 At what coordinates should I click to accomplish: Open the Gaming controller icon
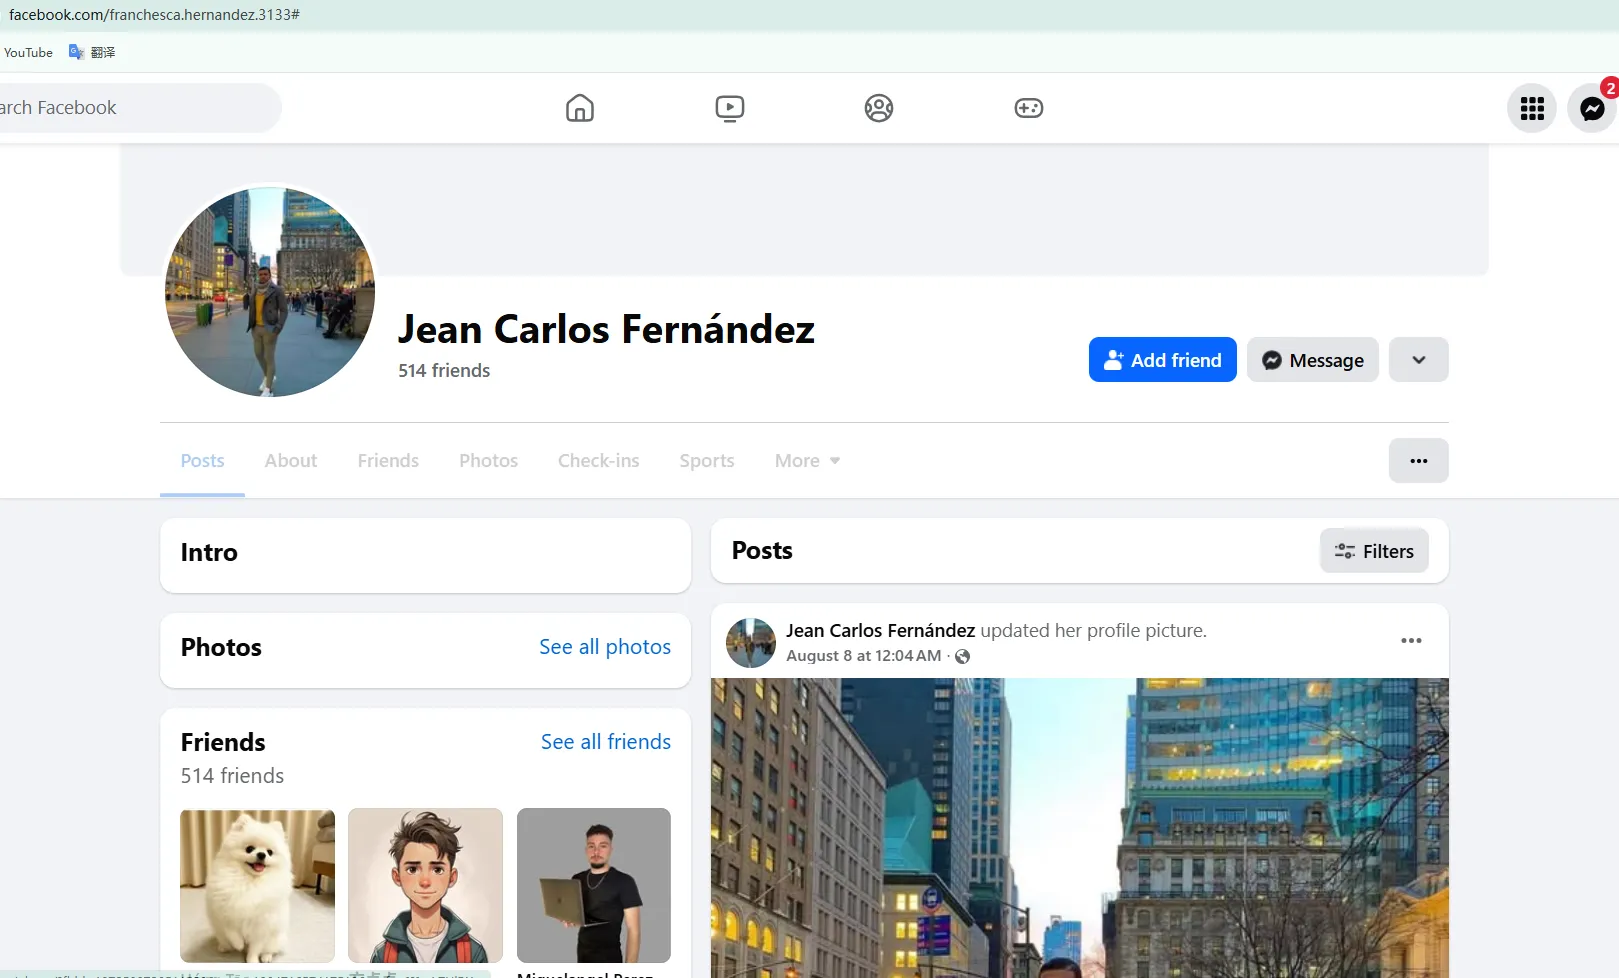coord(1029,108)
